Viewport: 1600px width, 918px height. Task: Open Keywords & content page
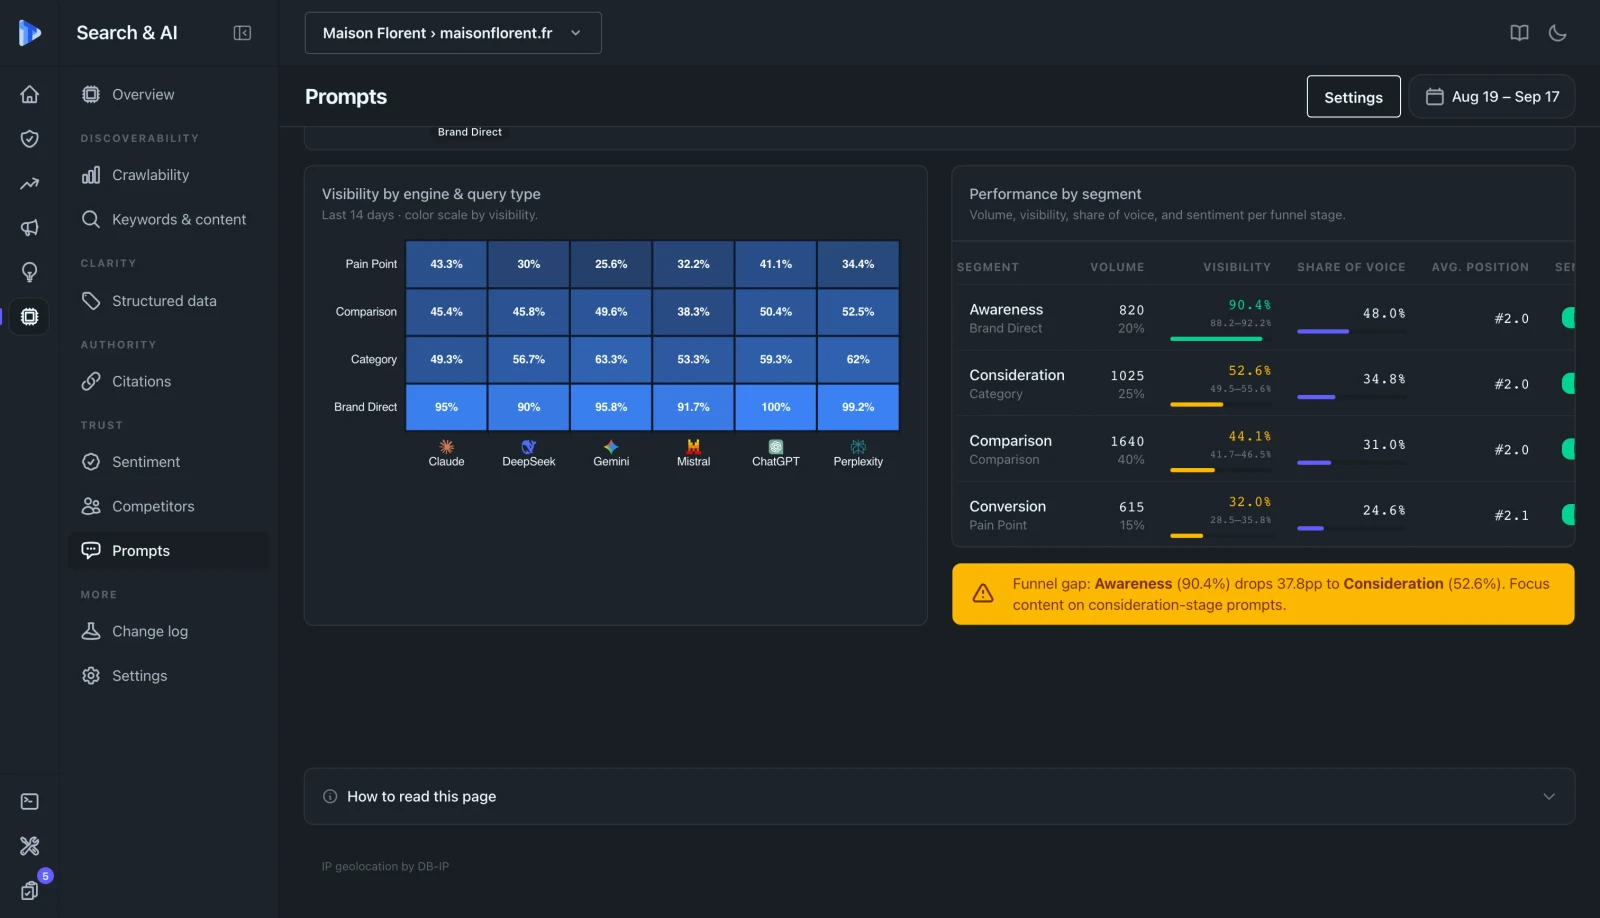pyautogui.click(x=168, y=220)
